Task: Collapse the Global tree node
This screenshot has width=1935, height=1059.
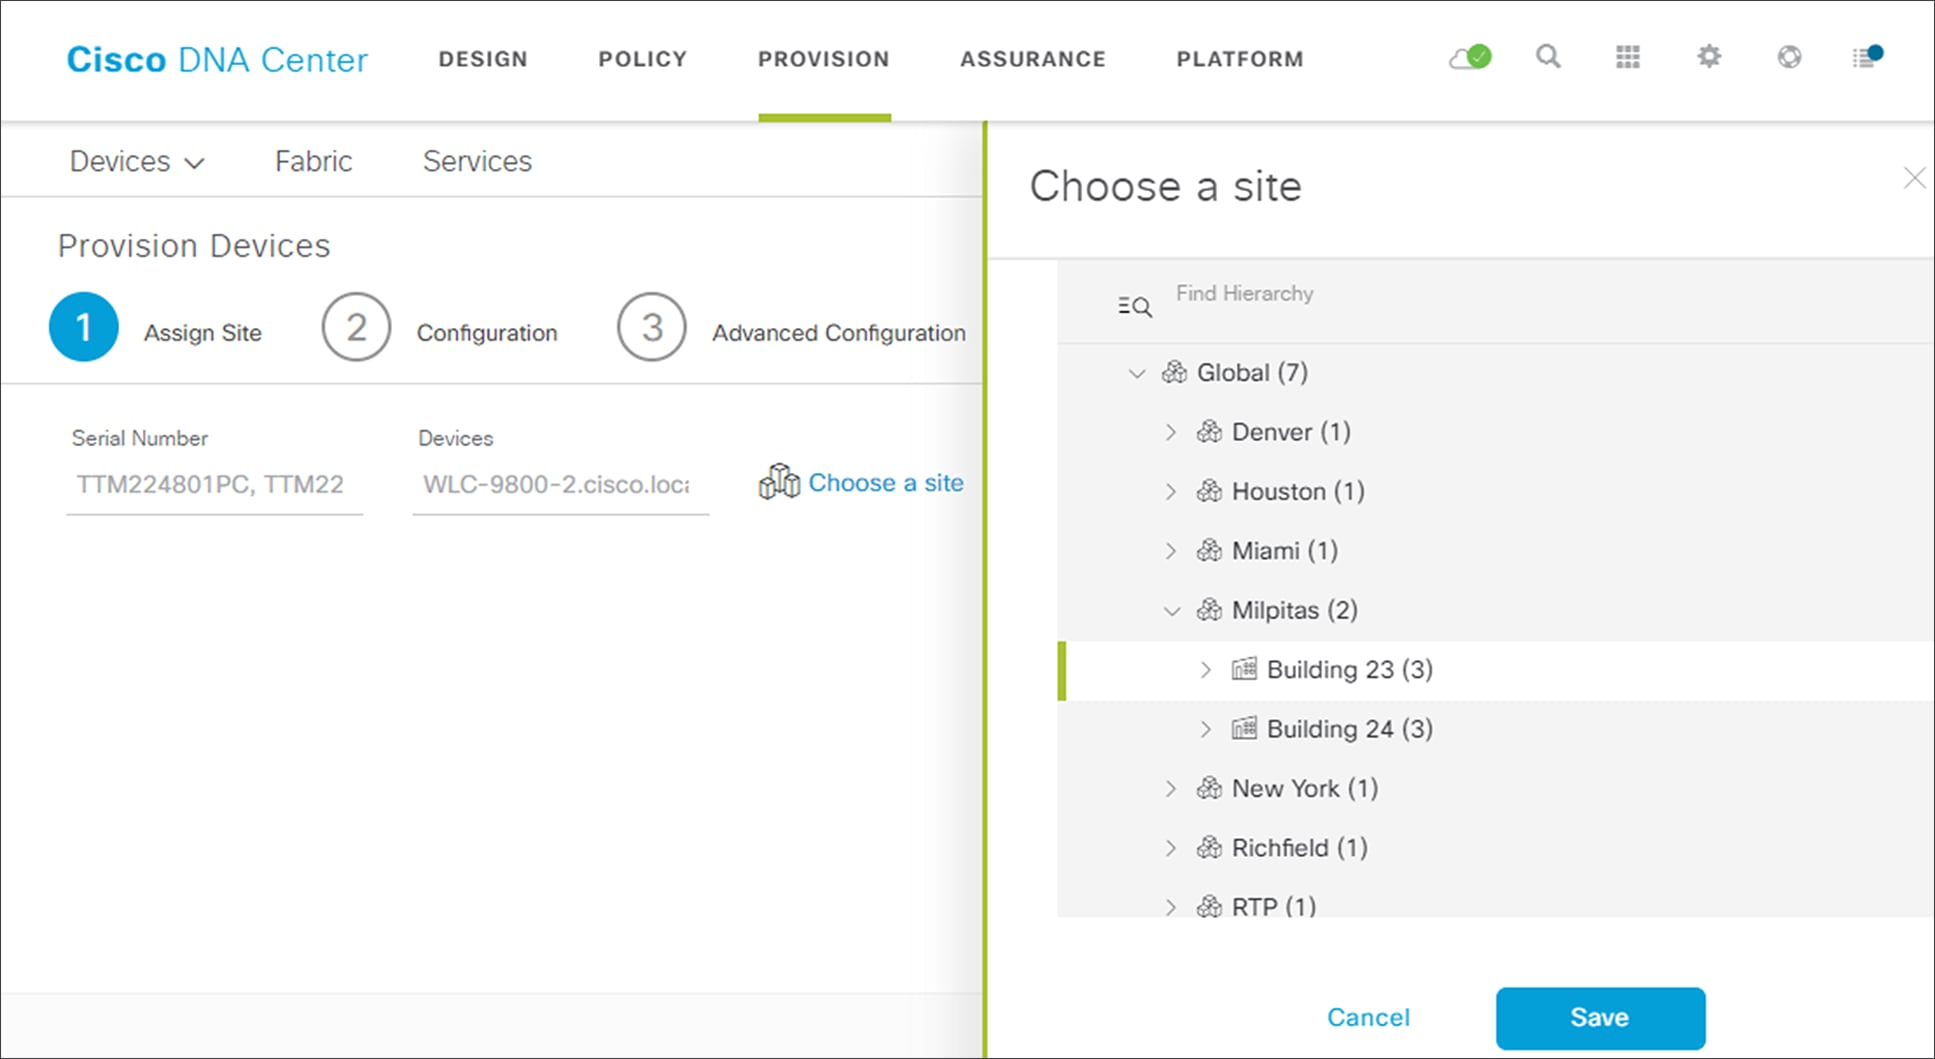Action: click(1137, 374)
